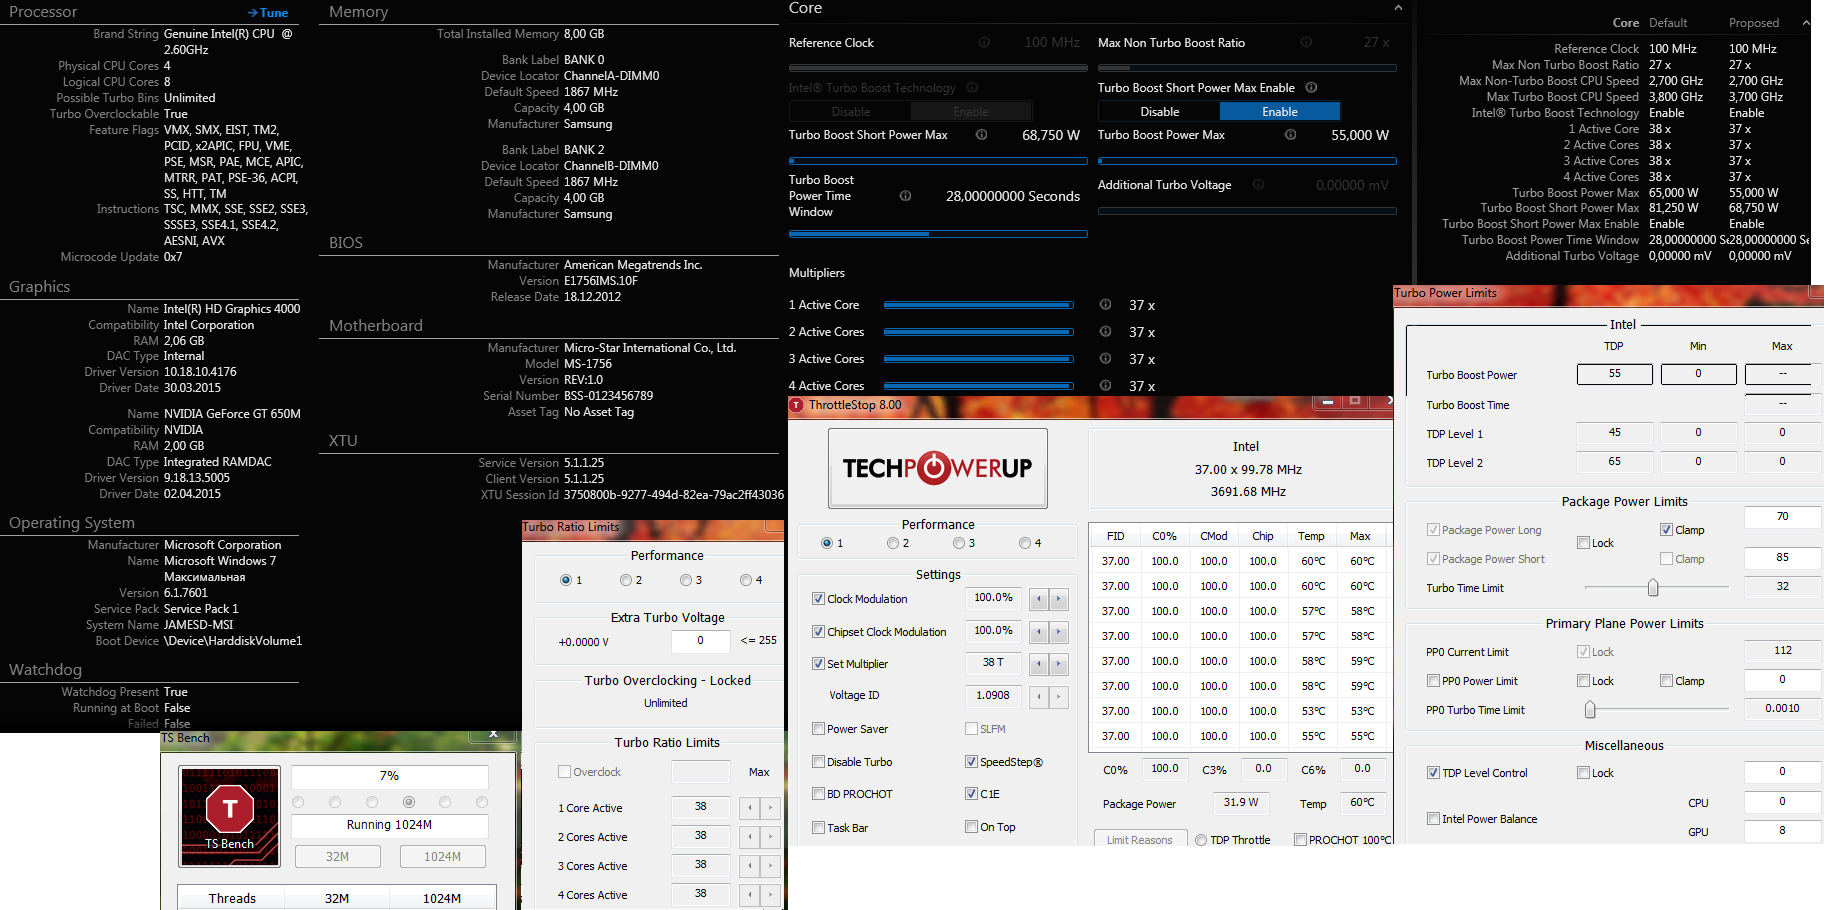Increase Clock Modulation with right arrow
The width and height of the screenshot is (1824, 910).
(x=1059, y=599)
